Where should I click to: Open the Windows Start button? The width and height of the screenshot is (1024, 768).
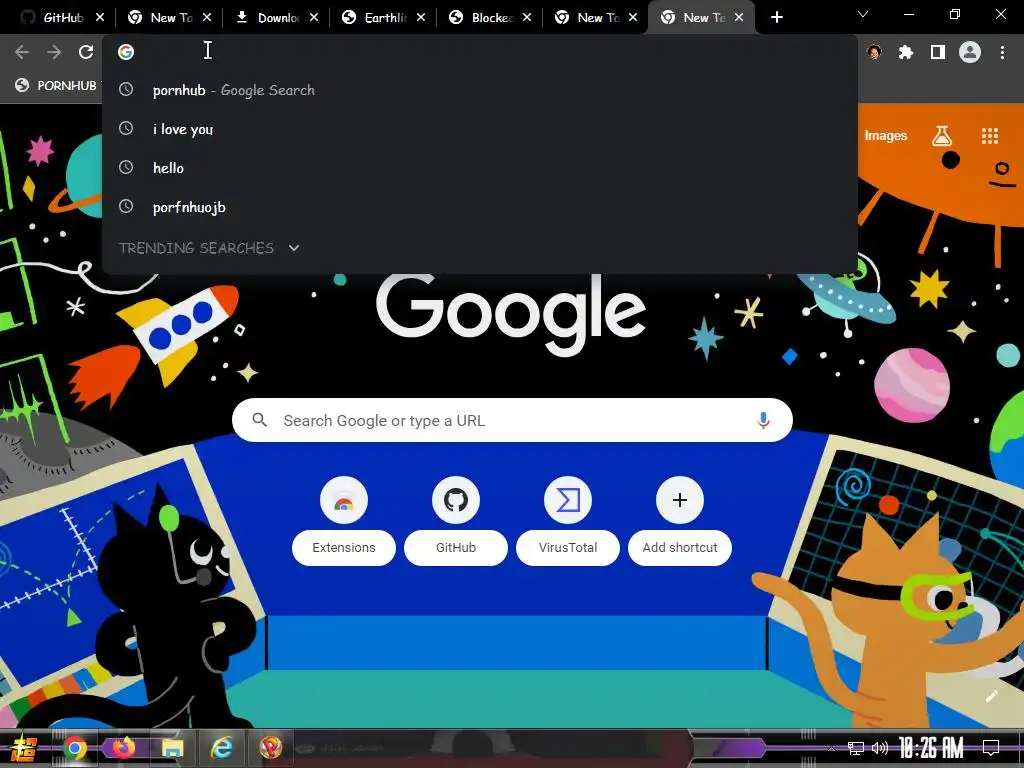pos(23,748)
